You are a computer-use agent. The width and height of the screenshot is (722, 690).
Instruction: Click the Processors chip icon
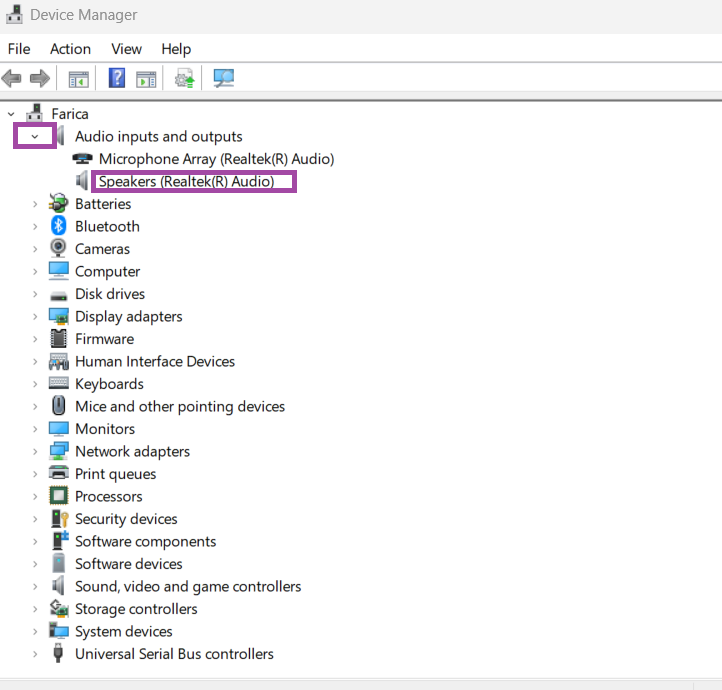pos(59,496)
